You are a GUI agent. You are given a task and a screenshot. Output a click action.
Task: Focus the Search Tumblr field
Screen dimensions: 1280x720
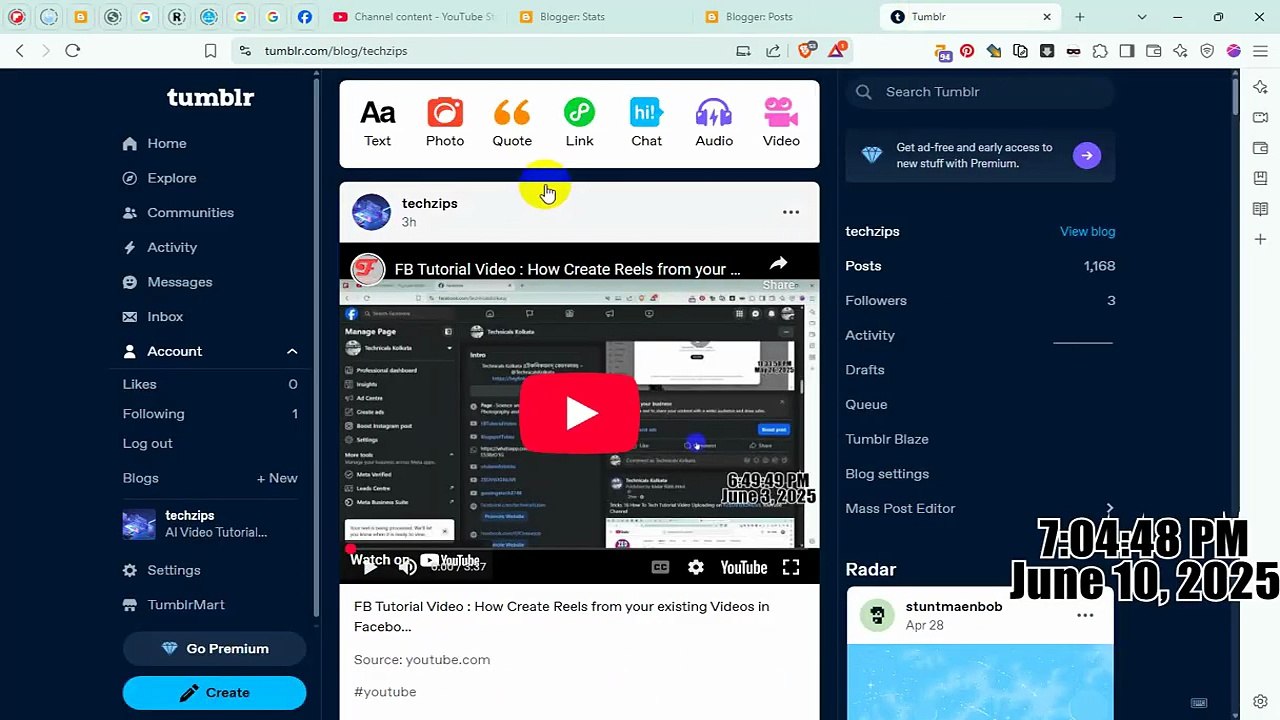click(980, 92)
